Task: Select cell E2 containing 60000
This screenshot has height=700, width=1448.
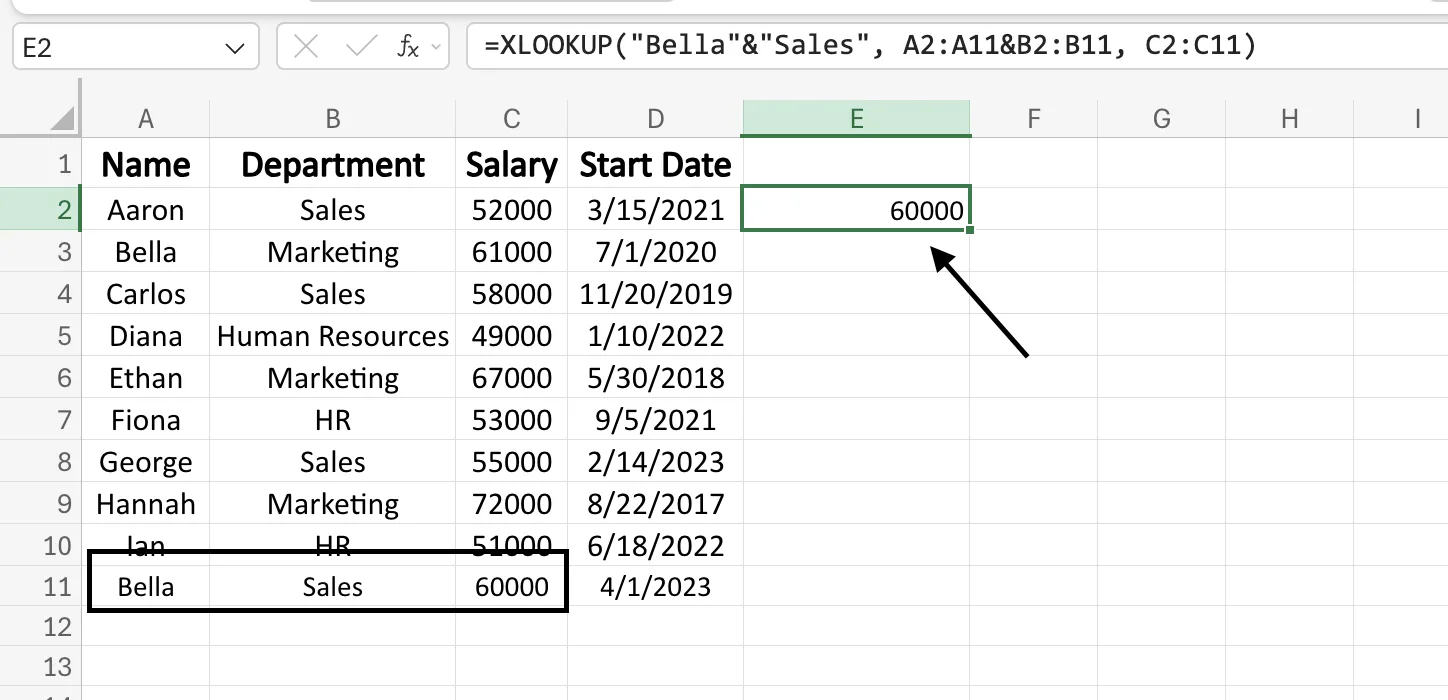Action: (x=856, y=209)
